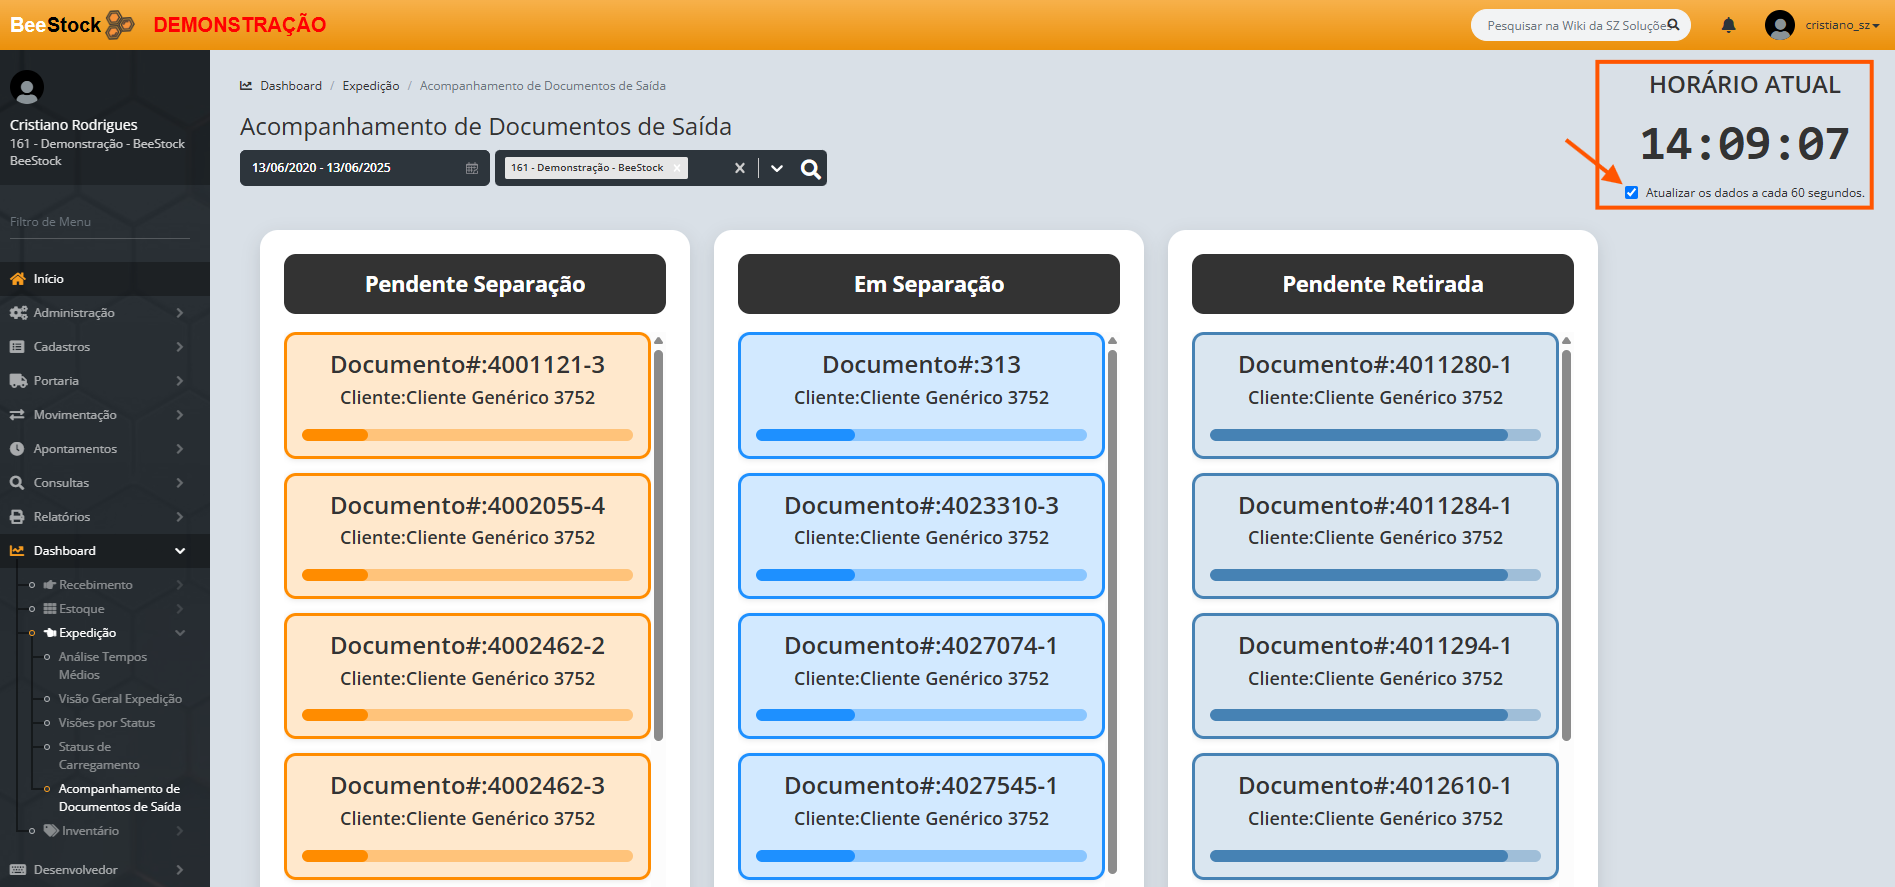Toggle auto-update data every 60 seconds checkbox
1895x887 pixels.
[1631, 193]
